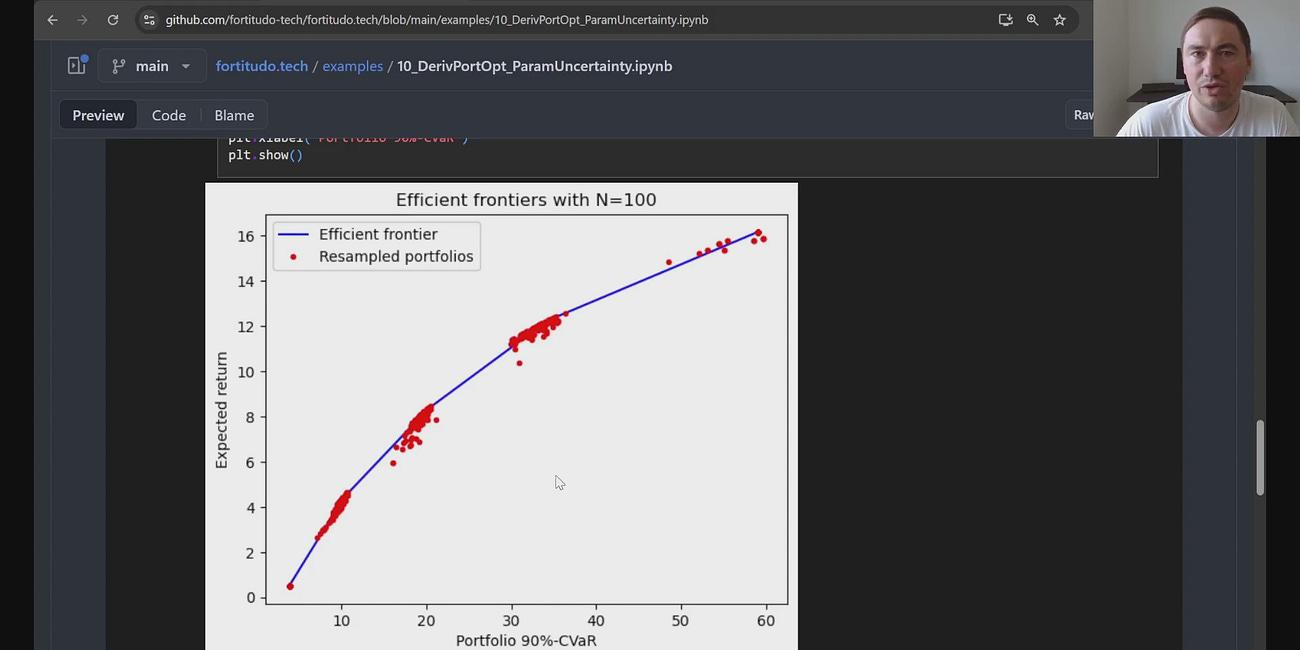Open the Raw file view button
The height and width of the screenshot is (650, 1300).
pyautogui.click(x=1082, y=115)
